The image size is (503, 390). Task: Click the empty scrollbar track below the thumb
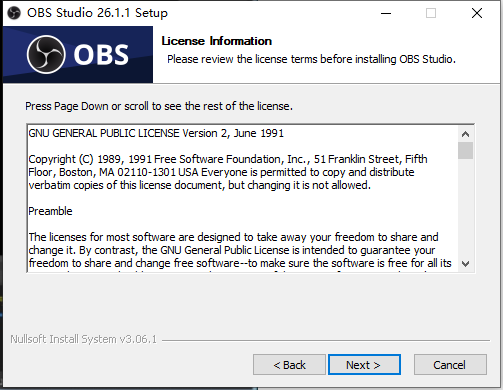pos(465,207)
